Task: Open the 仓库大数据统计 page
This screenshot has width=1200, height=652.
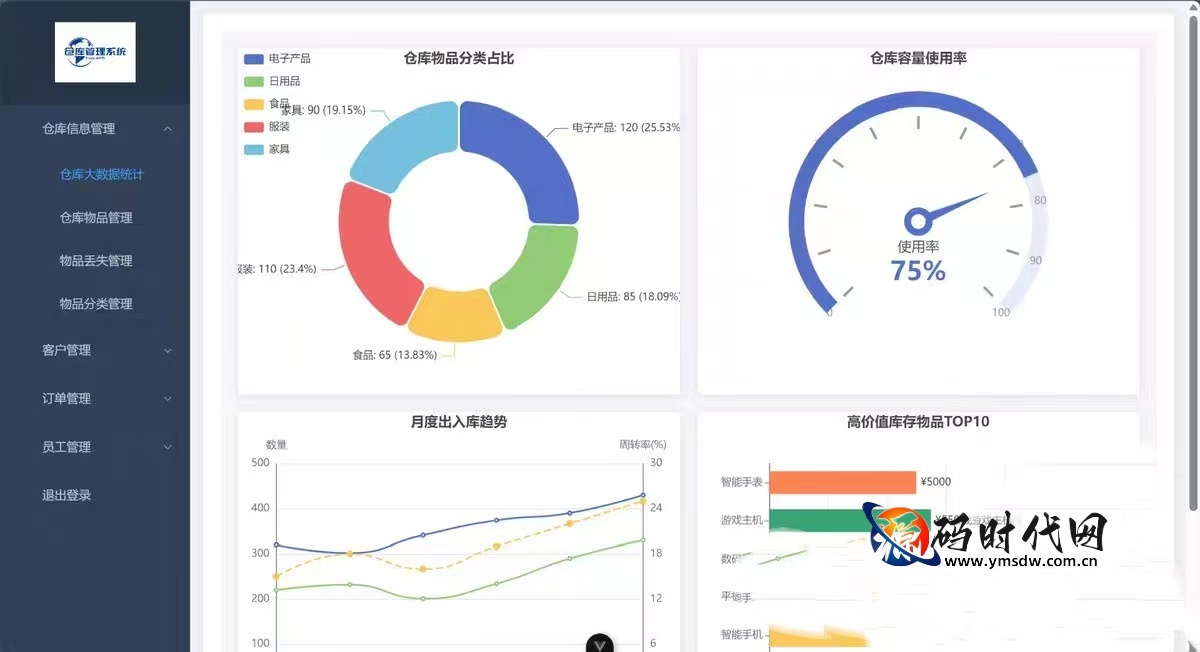Action: click(x=100, y=173)
